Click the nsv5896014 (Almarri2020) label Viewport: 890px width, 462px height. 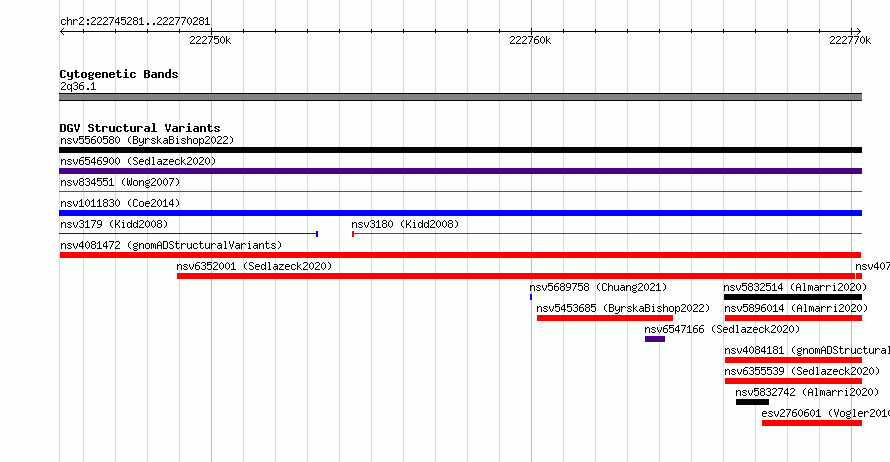click(796, 308)
